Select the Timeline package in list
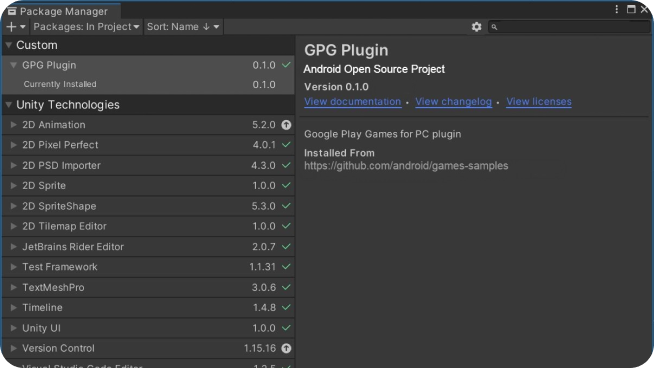The height and width of the screenshot is (368, 654). click(148, 308)
